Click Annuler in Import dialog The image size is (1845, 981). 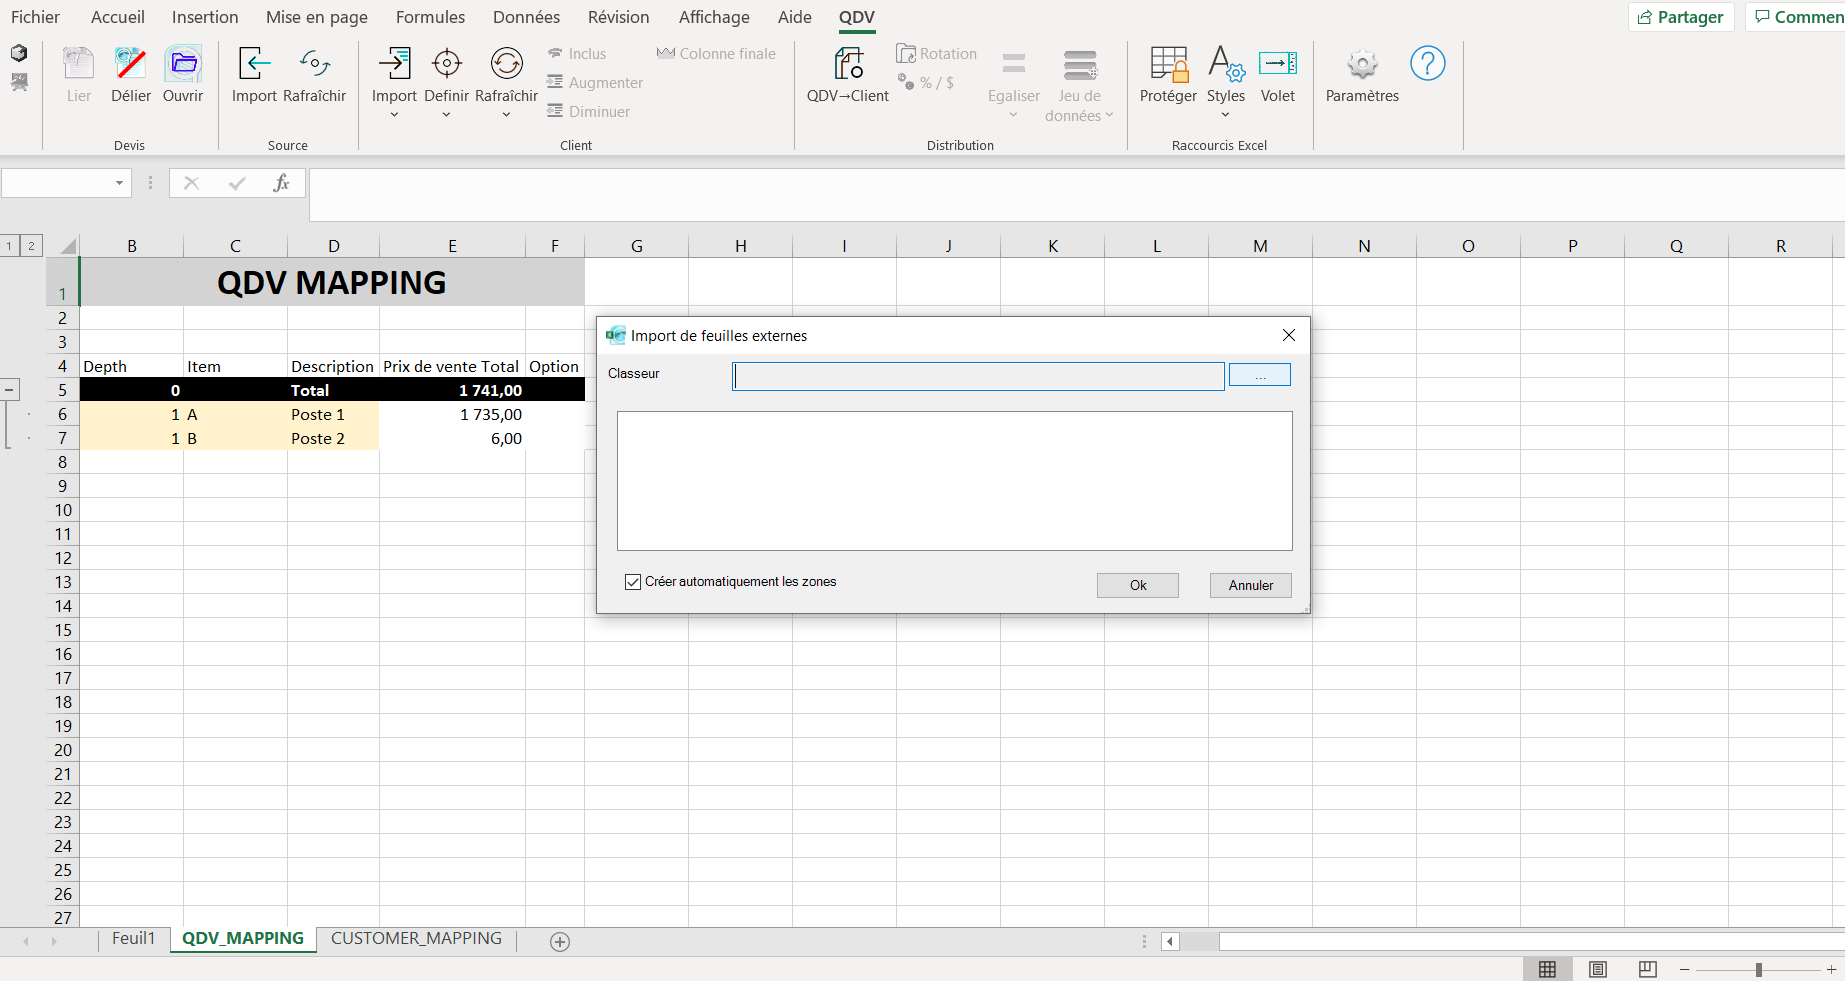point(1251,585)
